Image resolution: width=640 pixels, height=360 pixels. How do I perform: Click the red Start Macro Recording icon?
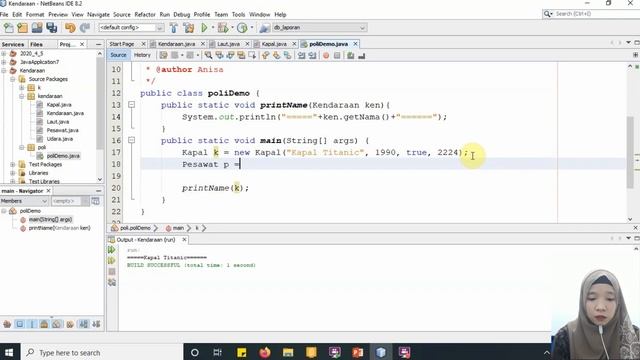[x=326, y=56]
